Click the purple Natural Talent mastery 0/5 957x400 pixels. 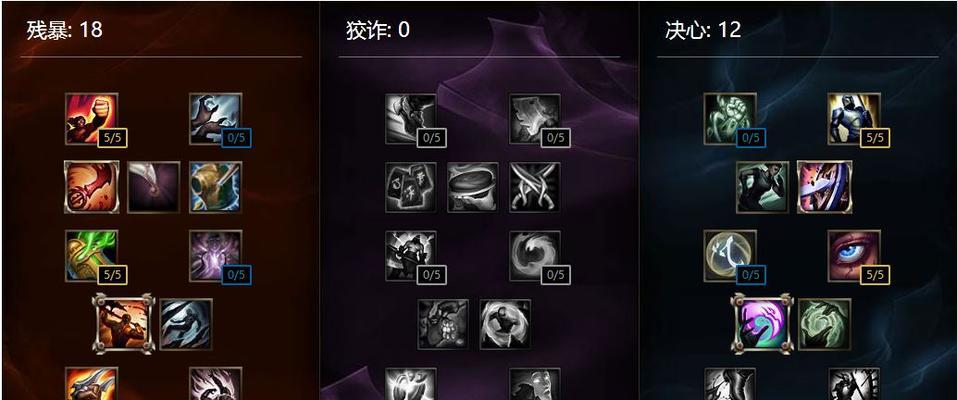pos(215,256)
